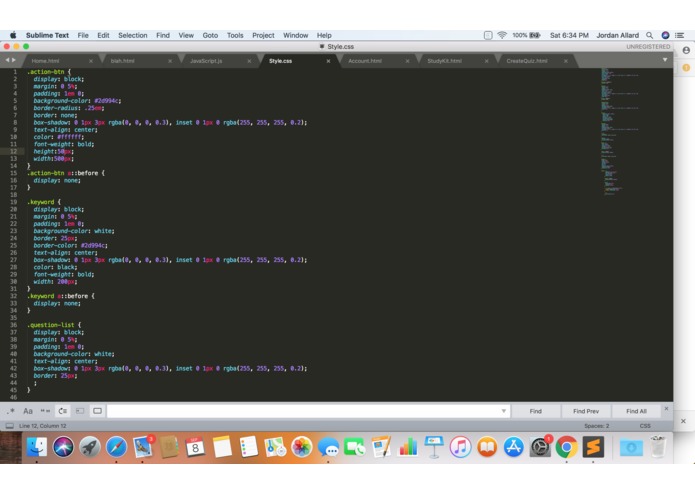Viewport: 695px width, 494px height.
Task: Open Google Chrome from the dock
Action: (566, 447)
